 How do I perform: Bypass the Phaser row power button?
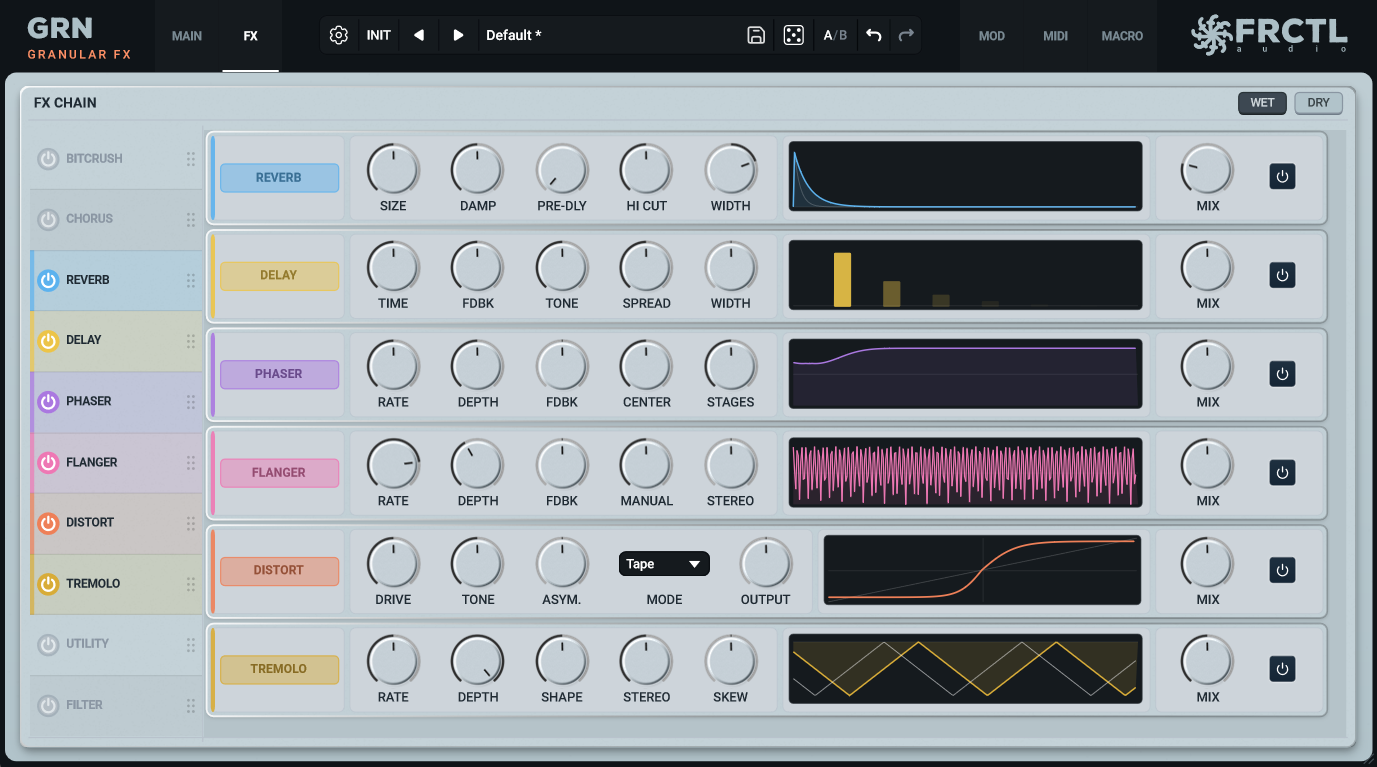tap(1282, 374)
